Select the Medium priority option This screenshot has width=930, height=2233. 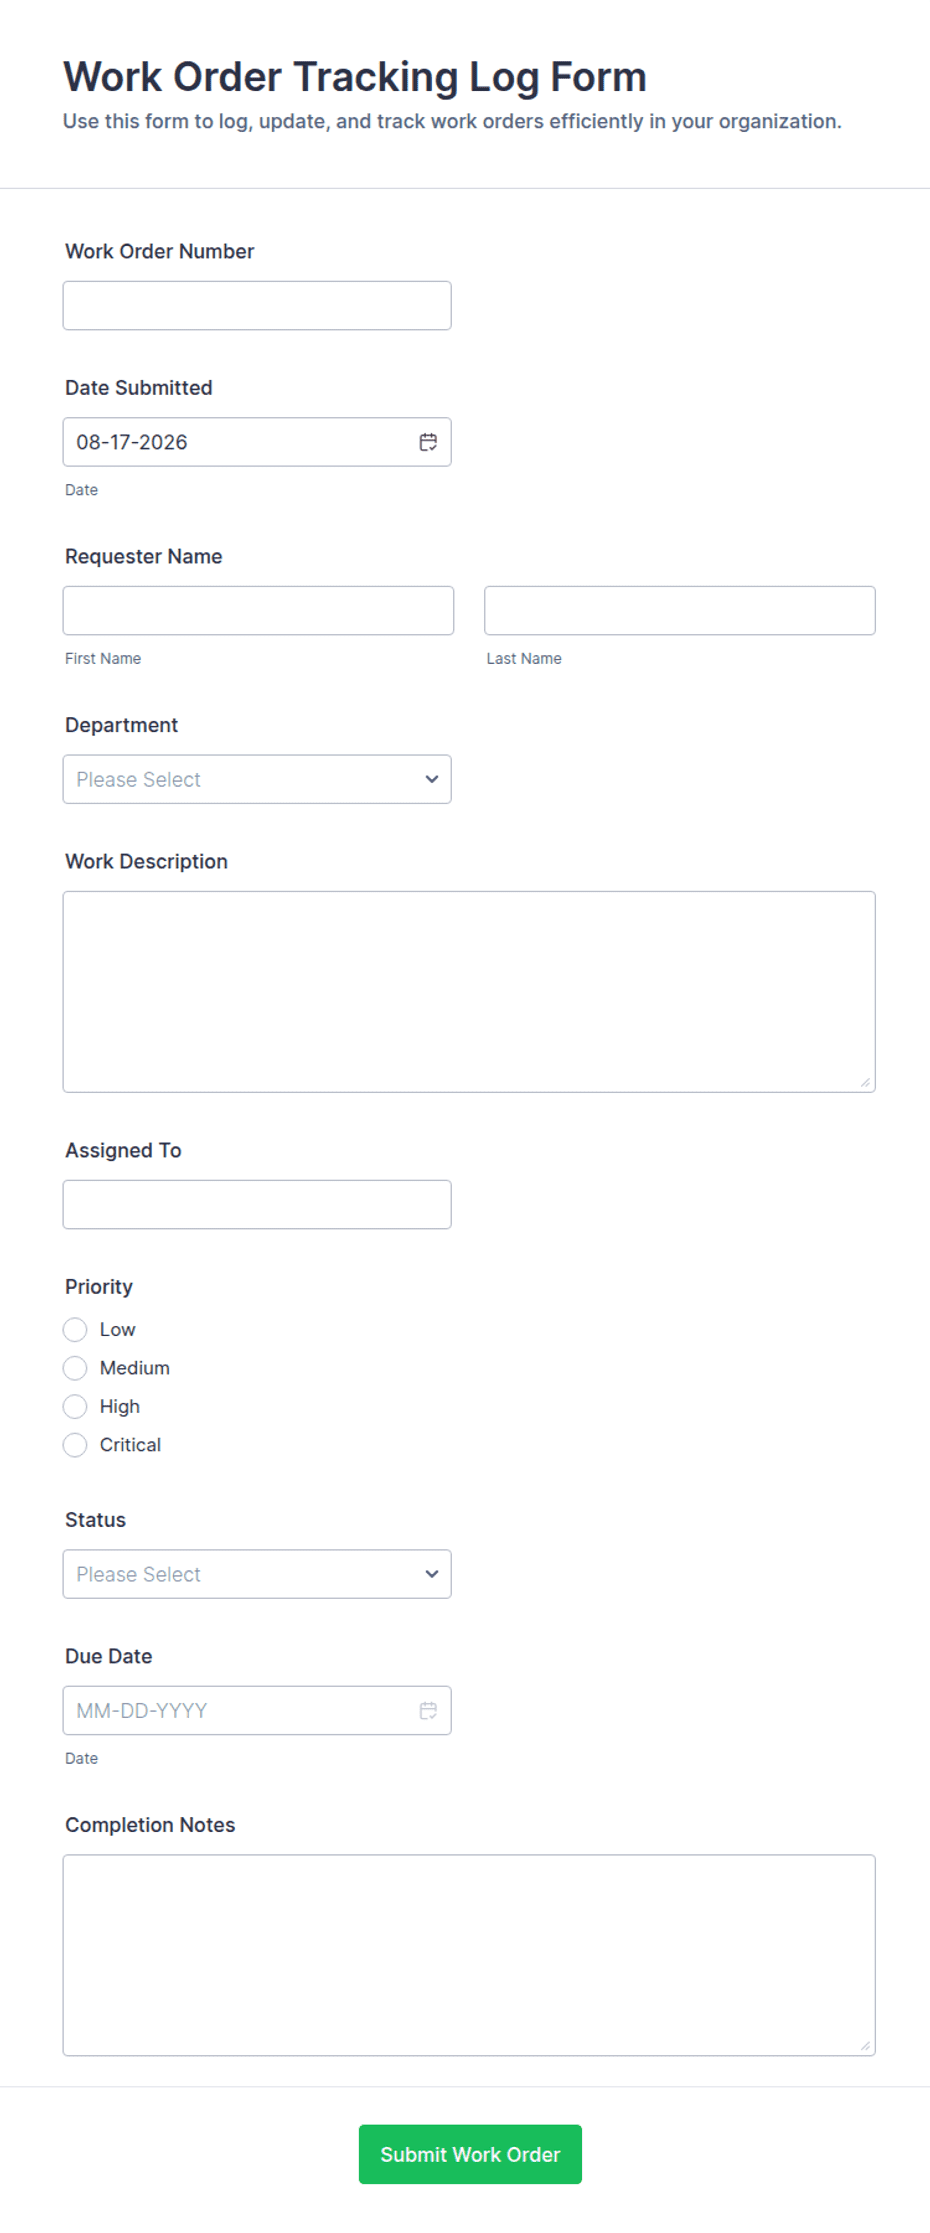pos(75,1367)
